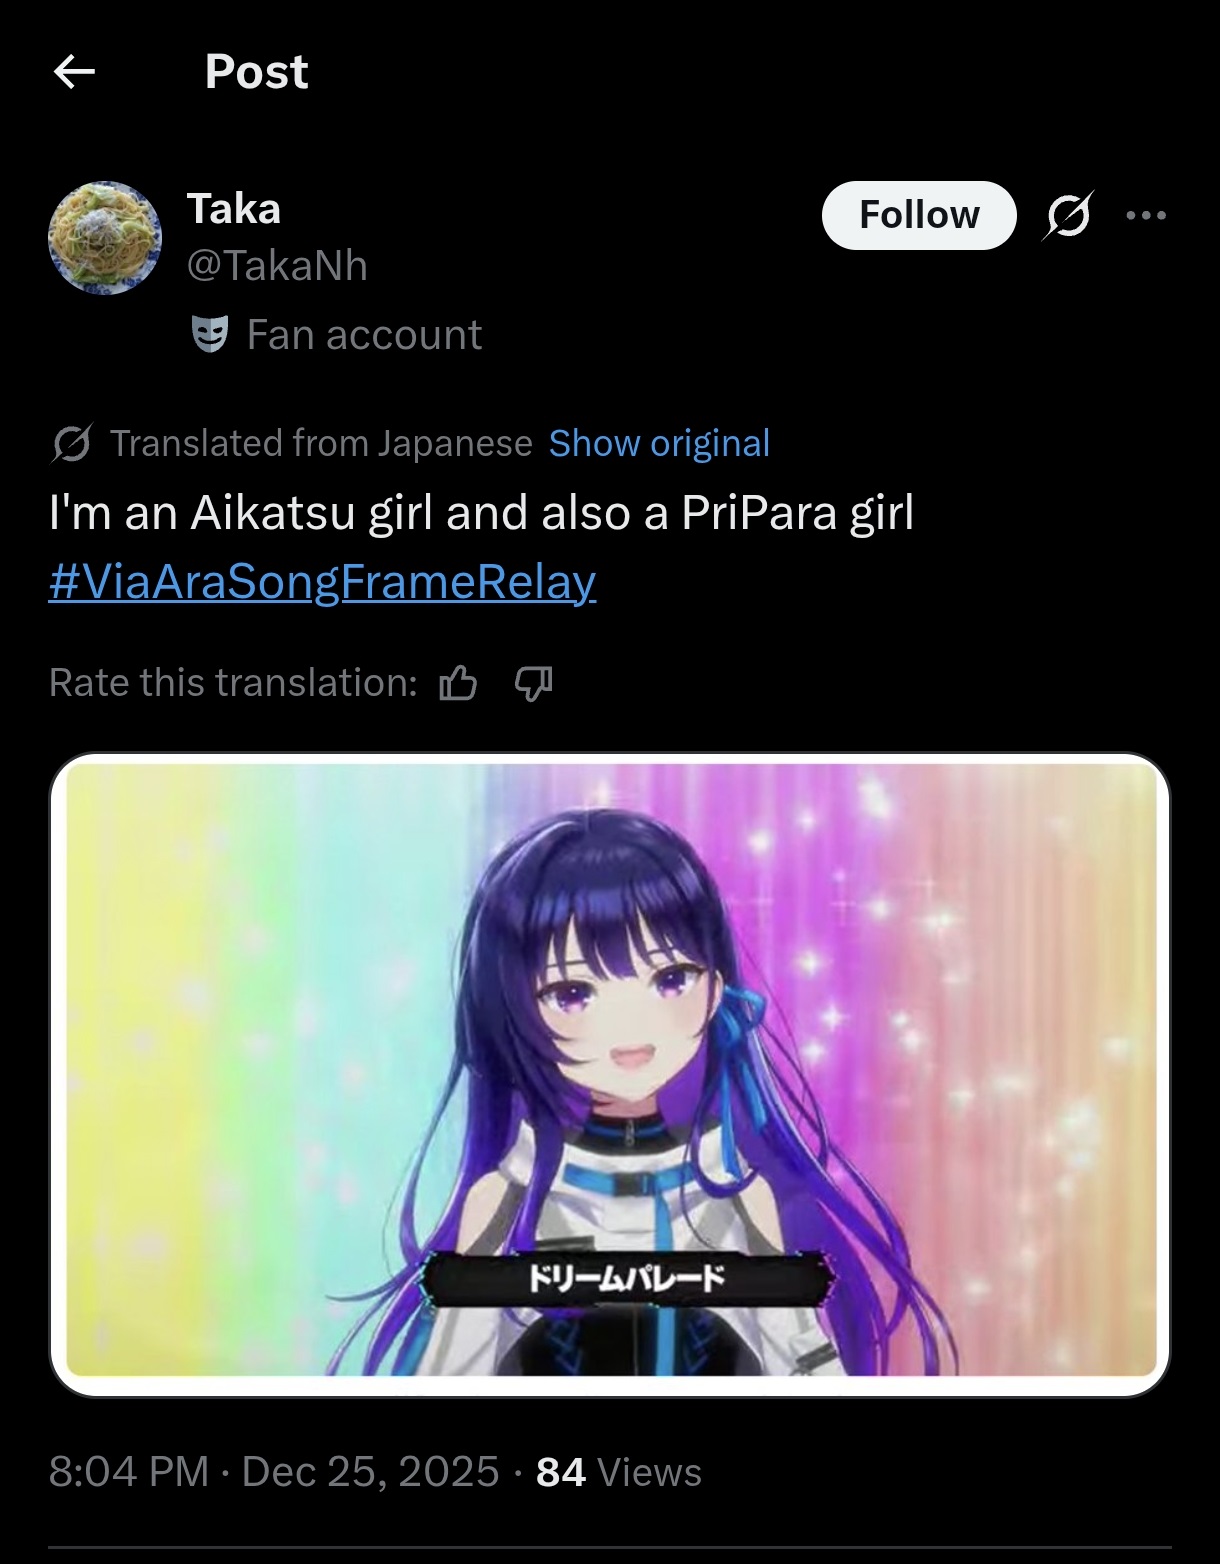The width and height of the screenshot is (1220, 1564).
Task: Tap the @TakaNh handle
Action: pos(277,266)
